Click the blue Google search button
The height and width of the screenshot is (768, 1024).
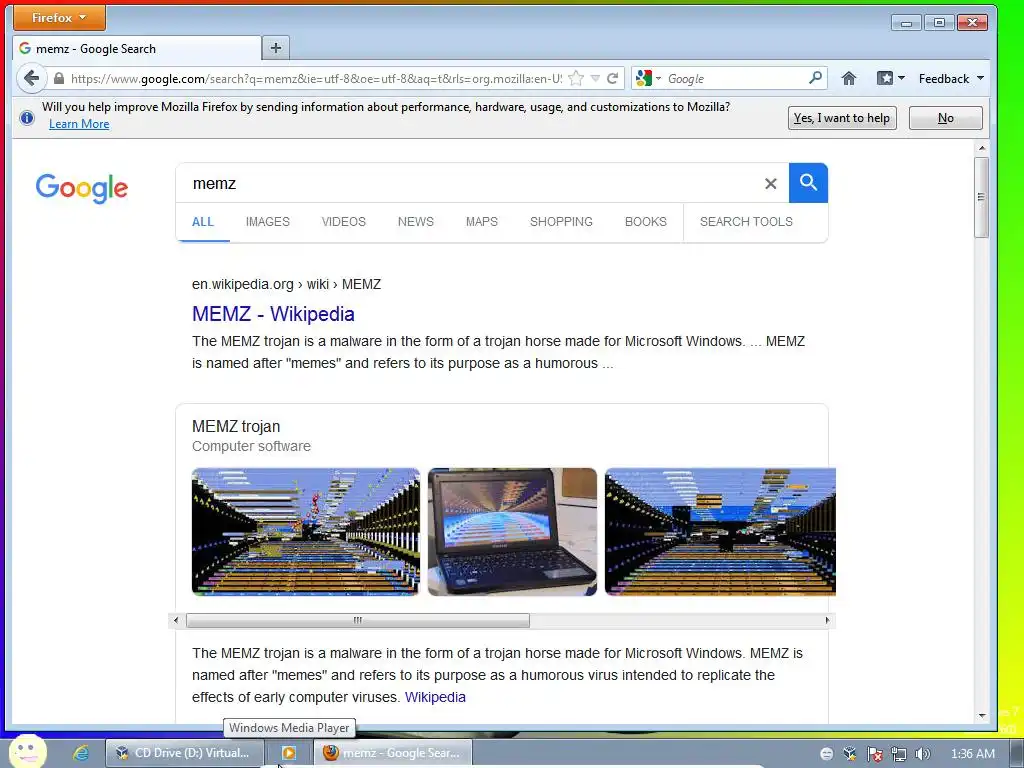coord(808,183)
